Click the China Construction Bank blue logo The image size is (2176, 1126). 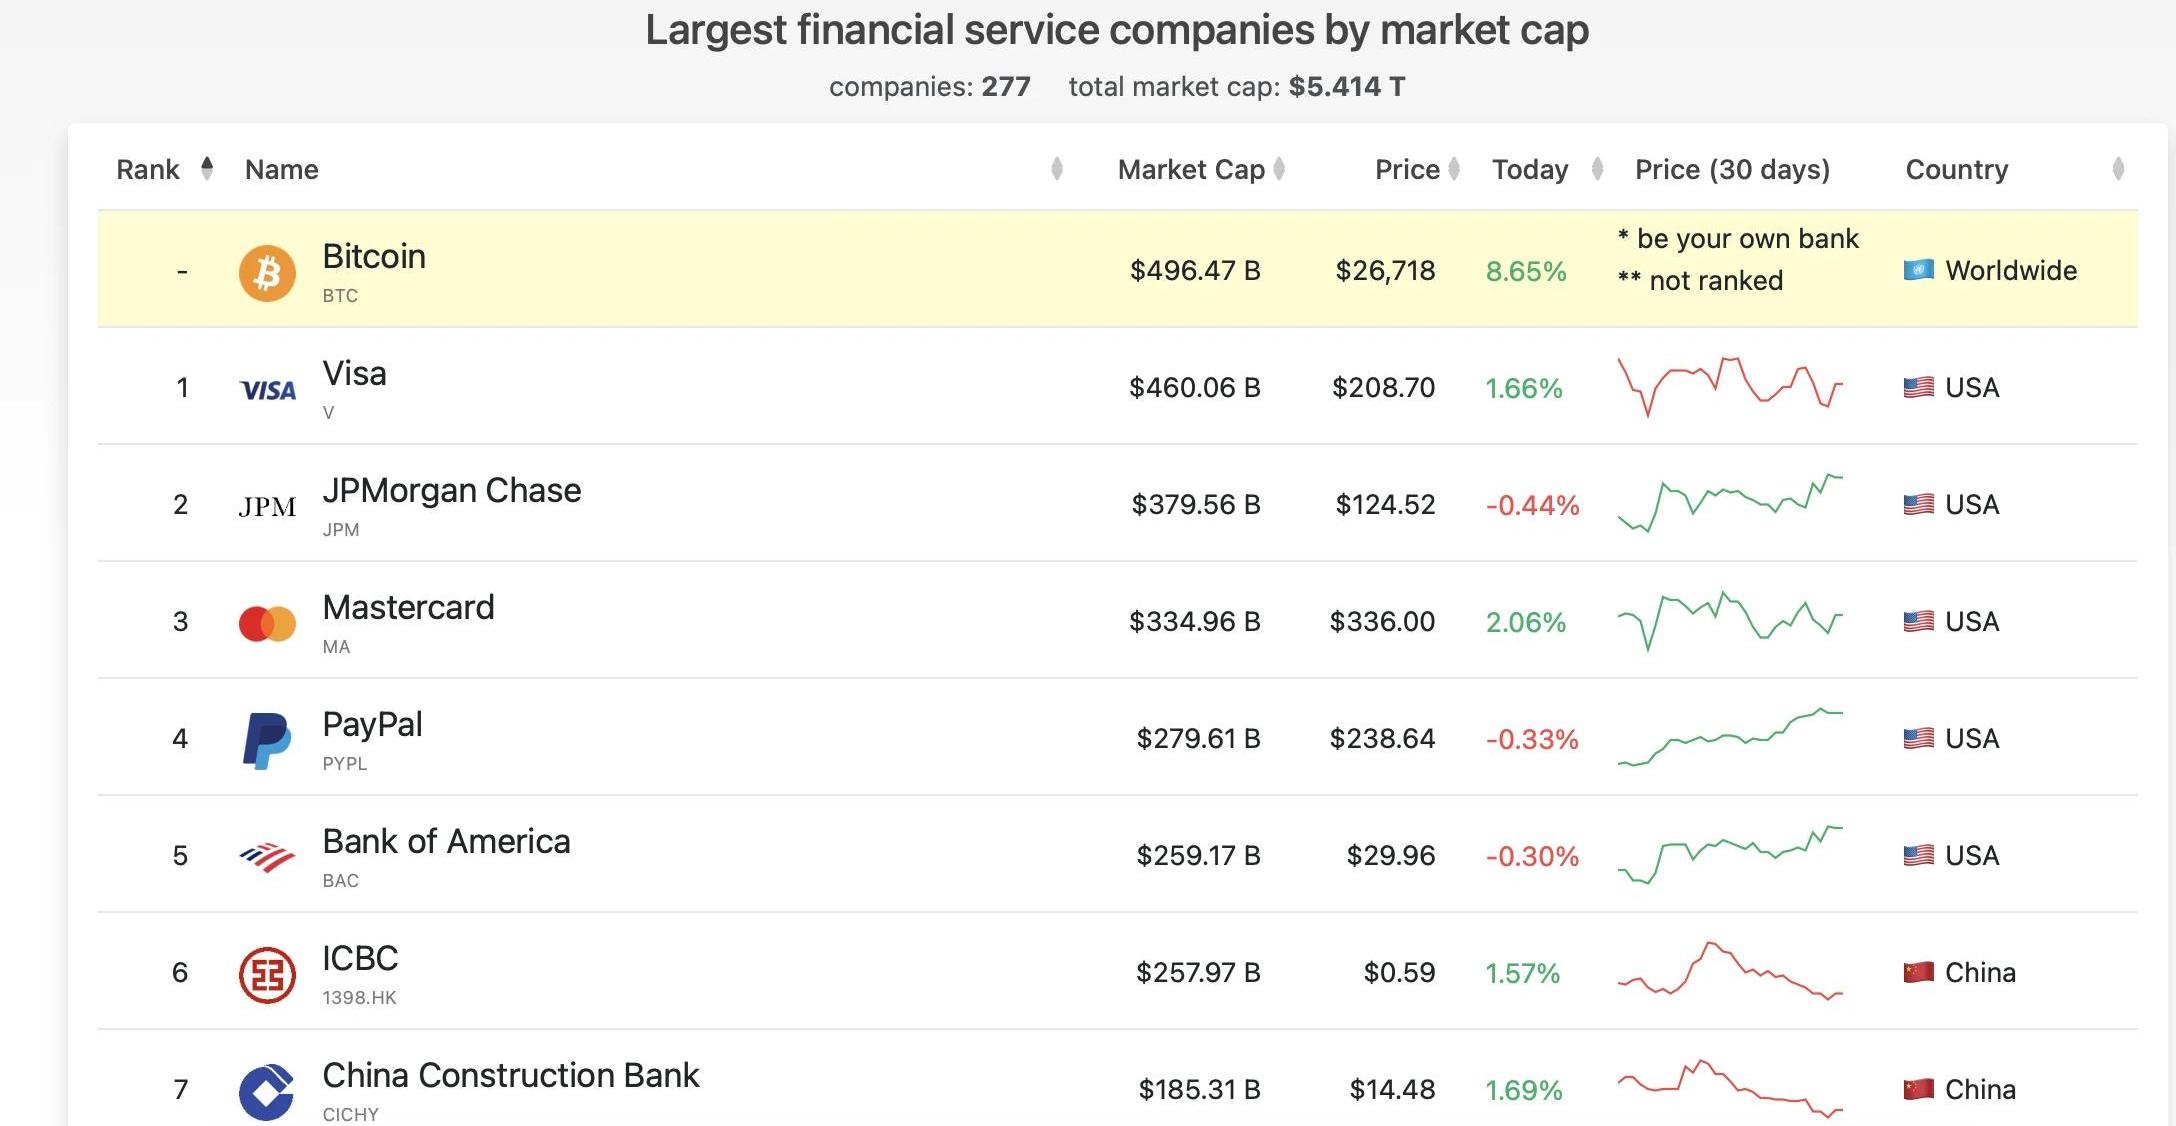[267, 1091]
